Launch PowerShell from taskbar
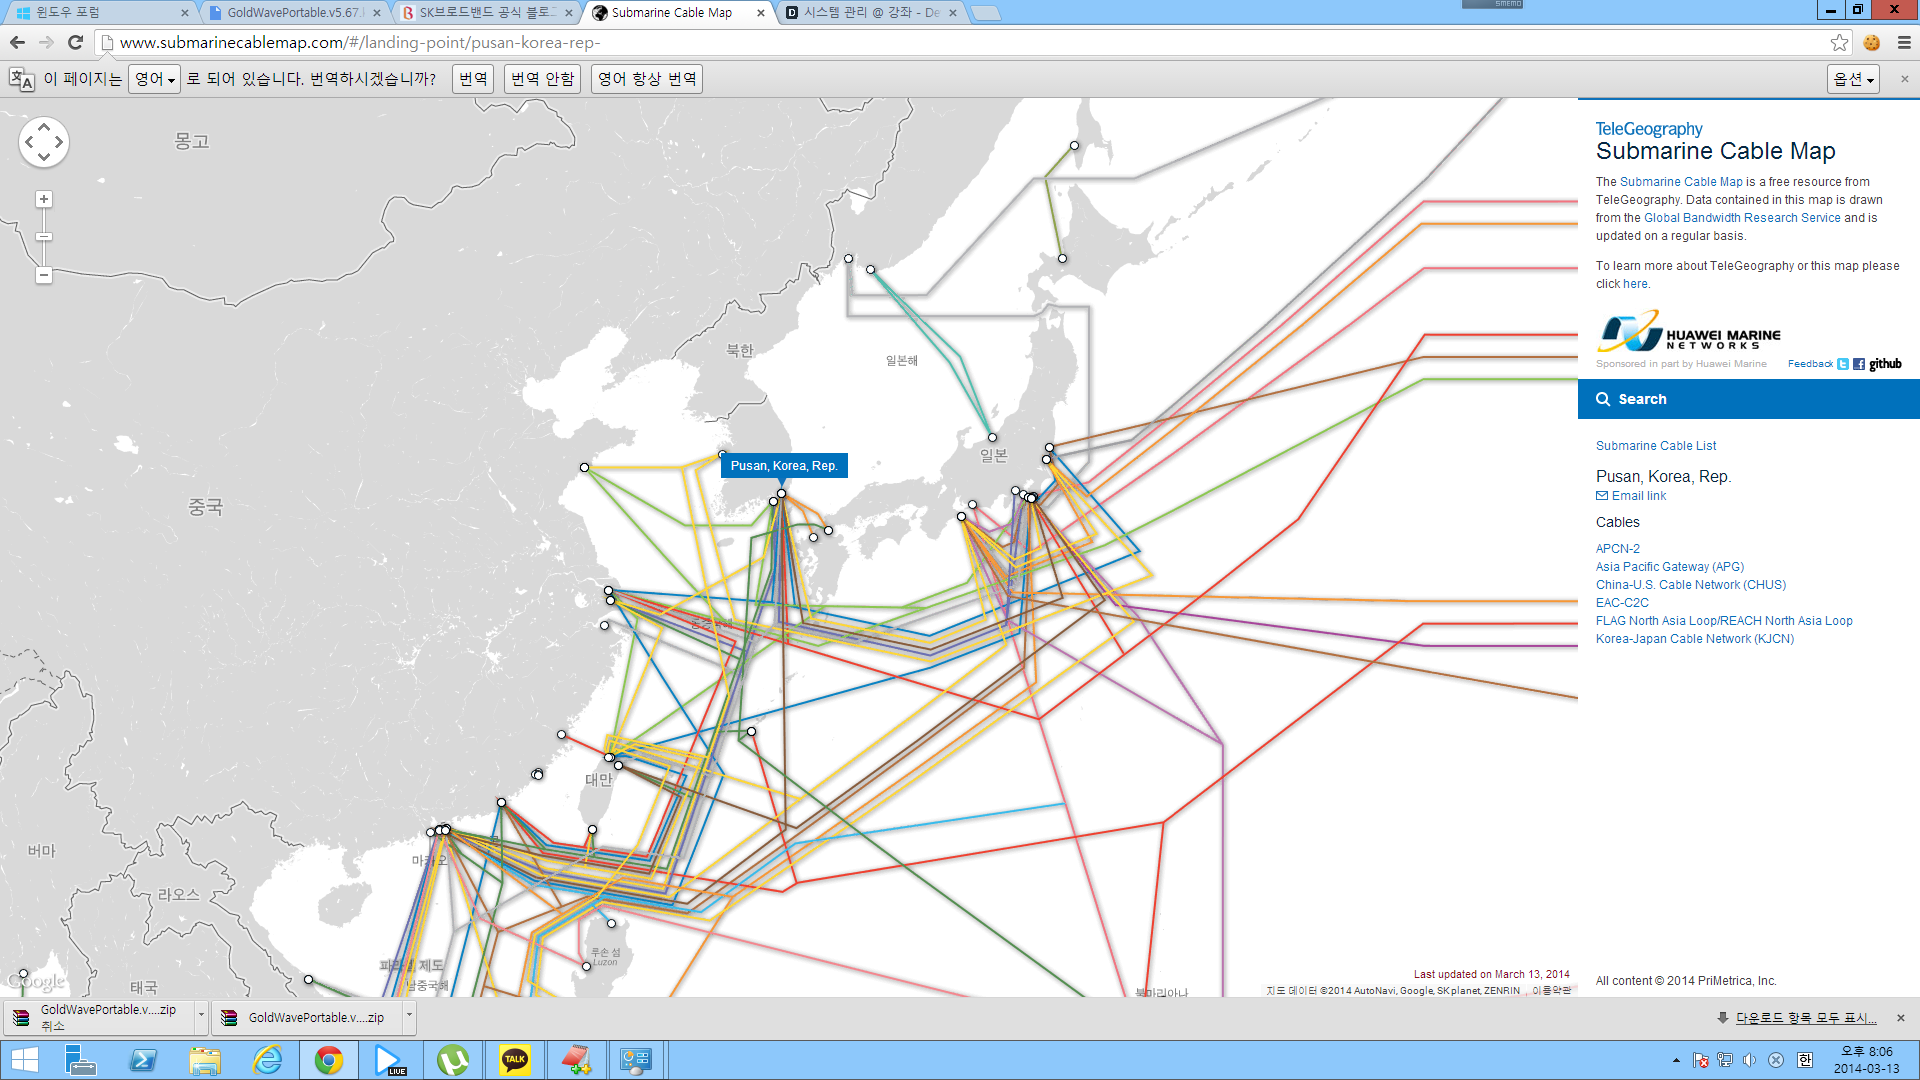This screenshot has height=1080, width=1920. click(x=143, y=1060)
